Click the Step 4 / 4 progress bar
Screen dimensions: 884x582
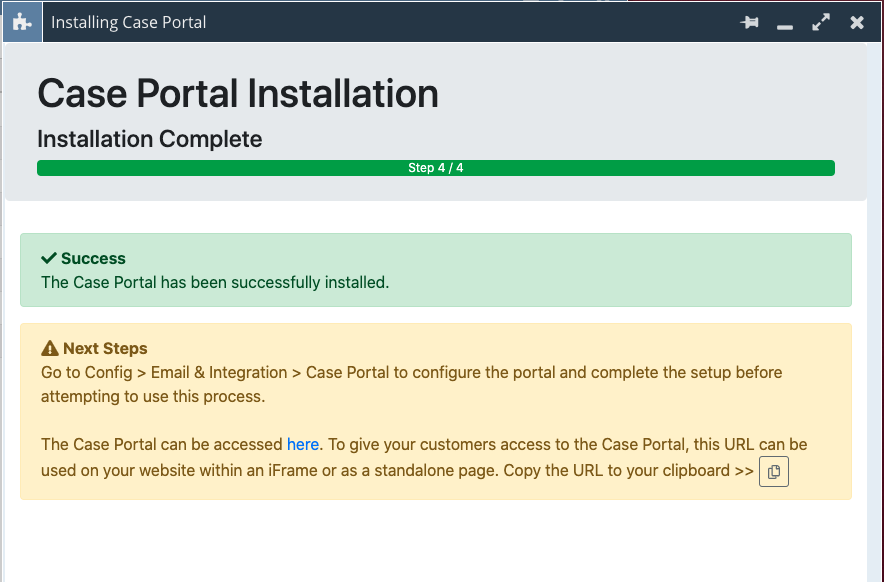436,168
